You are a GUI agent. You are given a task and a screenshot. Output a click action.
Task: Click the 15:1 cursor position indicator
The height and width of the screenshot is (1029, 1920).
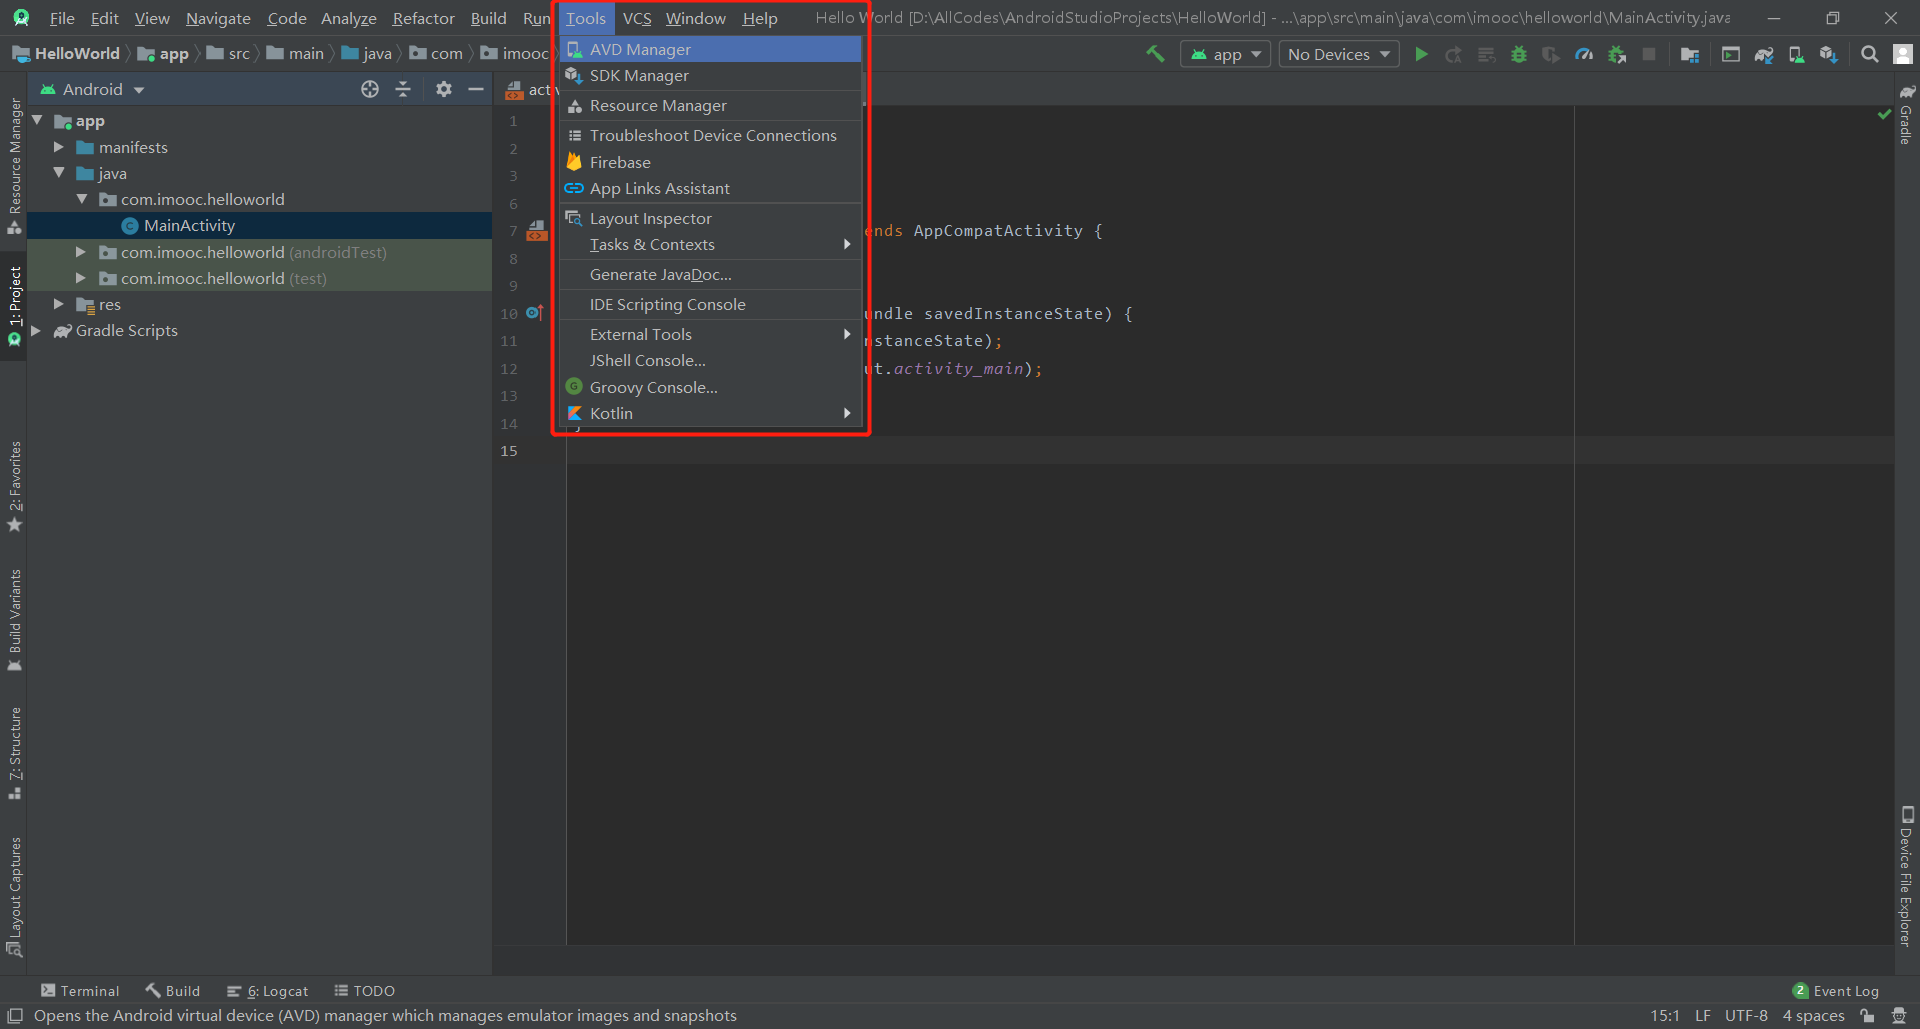tap(1665, 1016)
